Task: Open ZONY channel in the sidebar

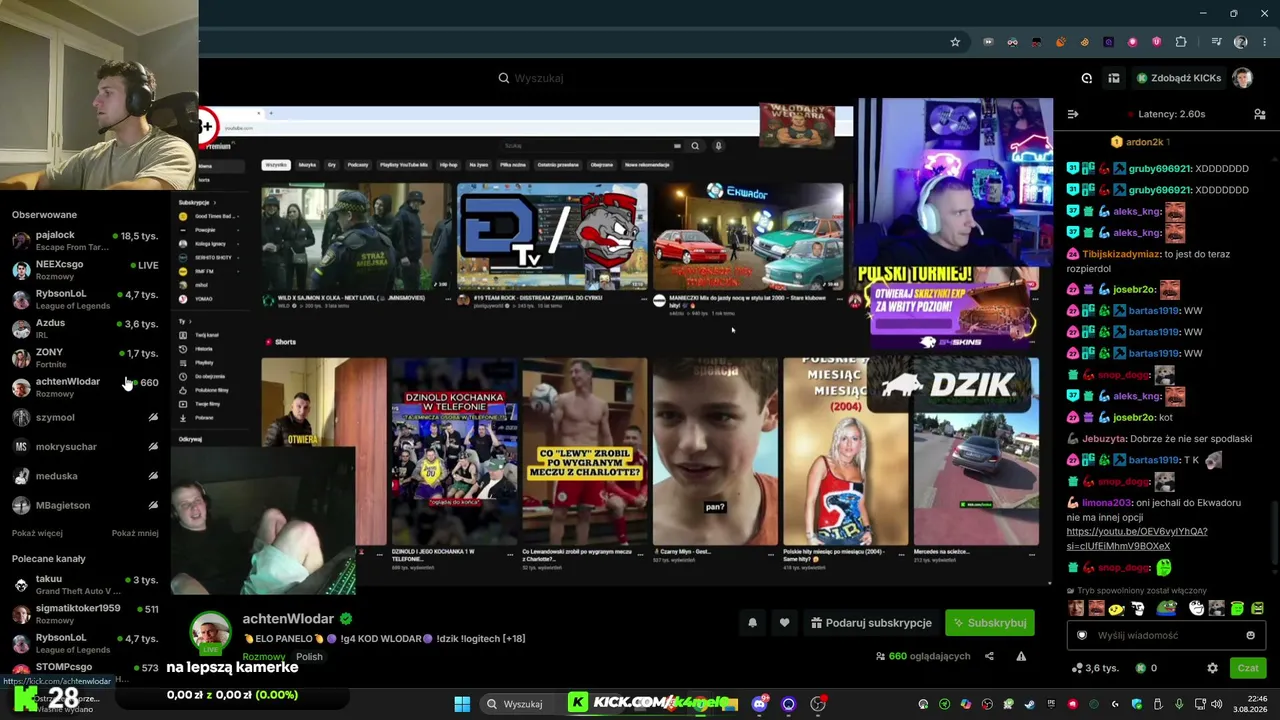Action: click(85, 357)
